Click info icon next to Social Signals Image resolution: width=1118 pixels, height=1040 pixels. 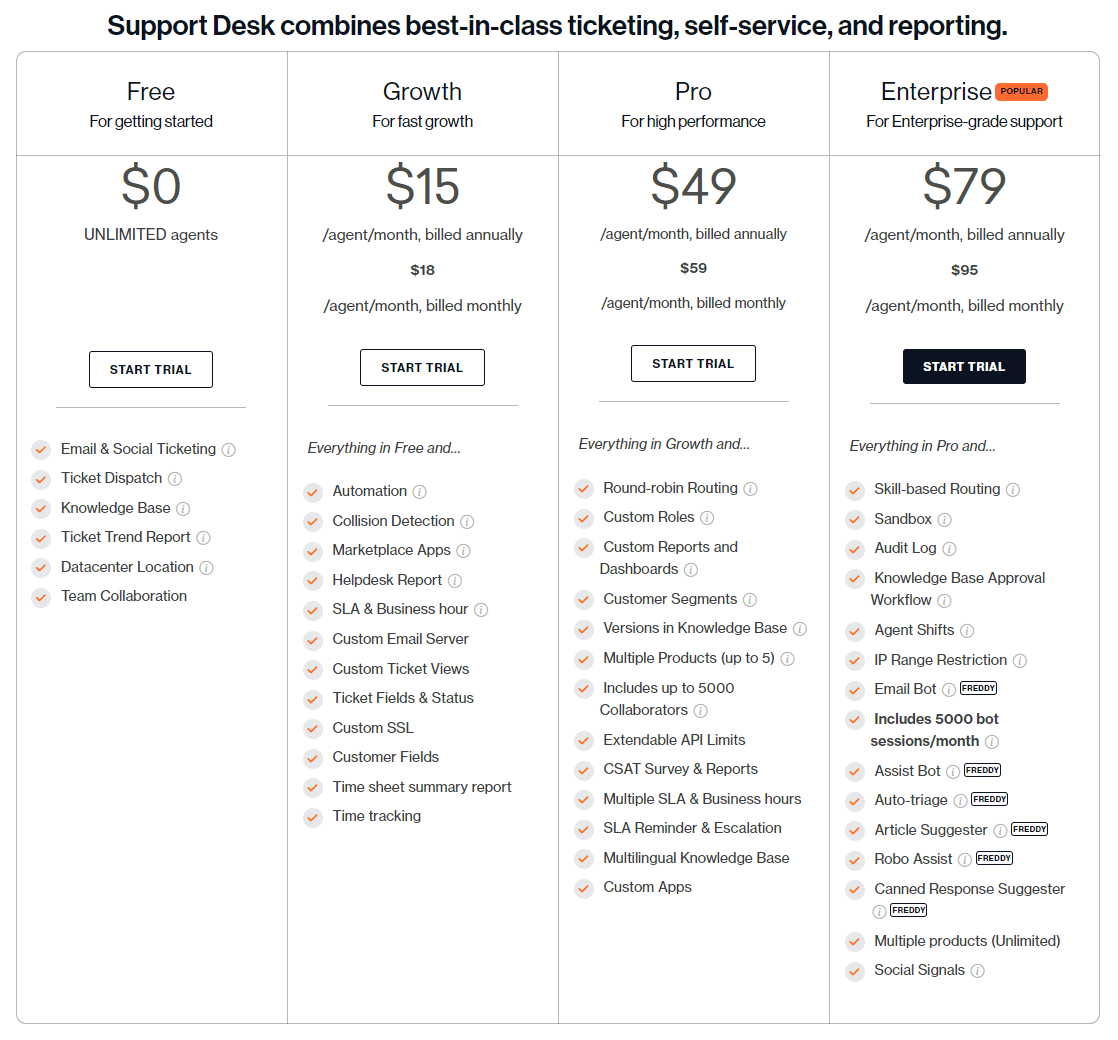point(978,971)
